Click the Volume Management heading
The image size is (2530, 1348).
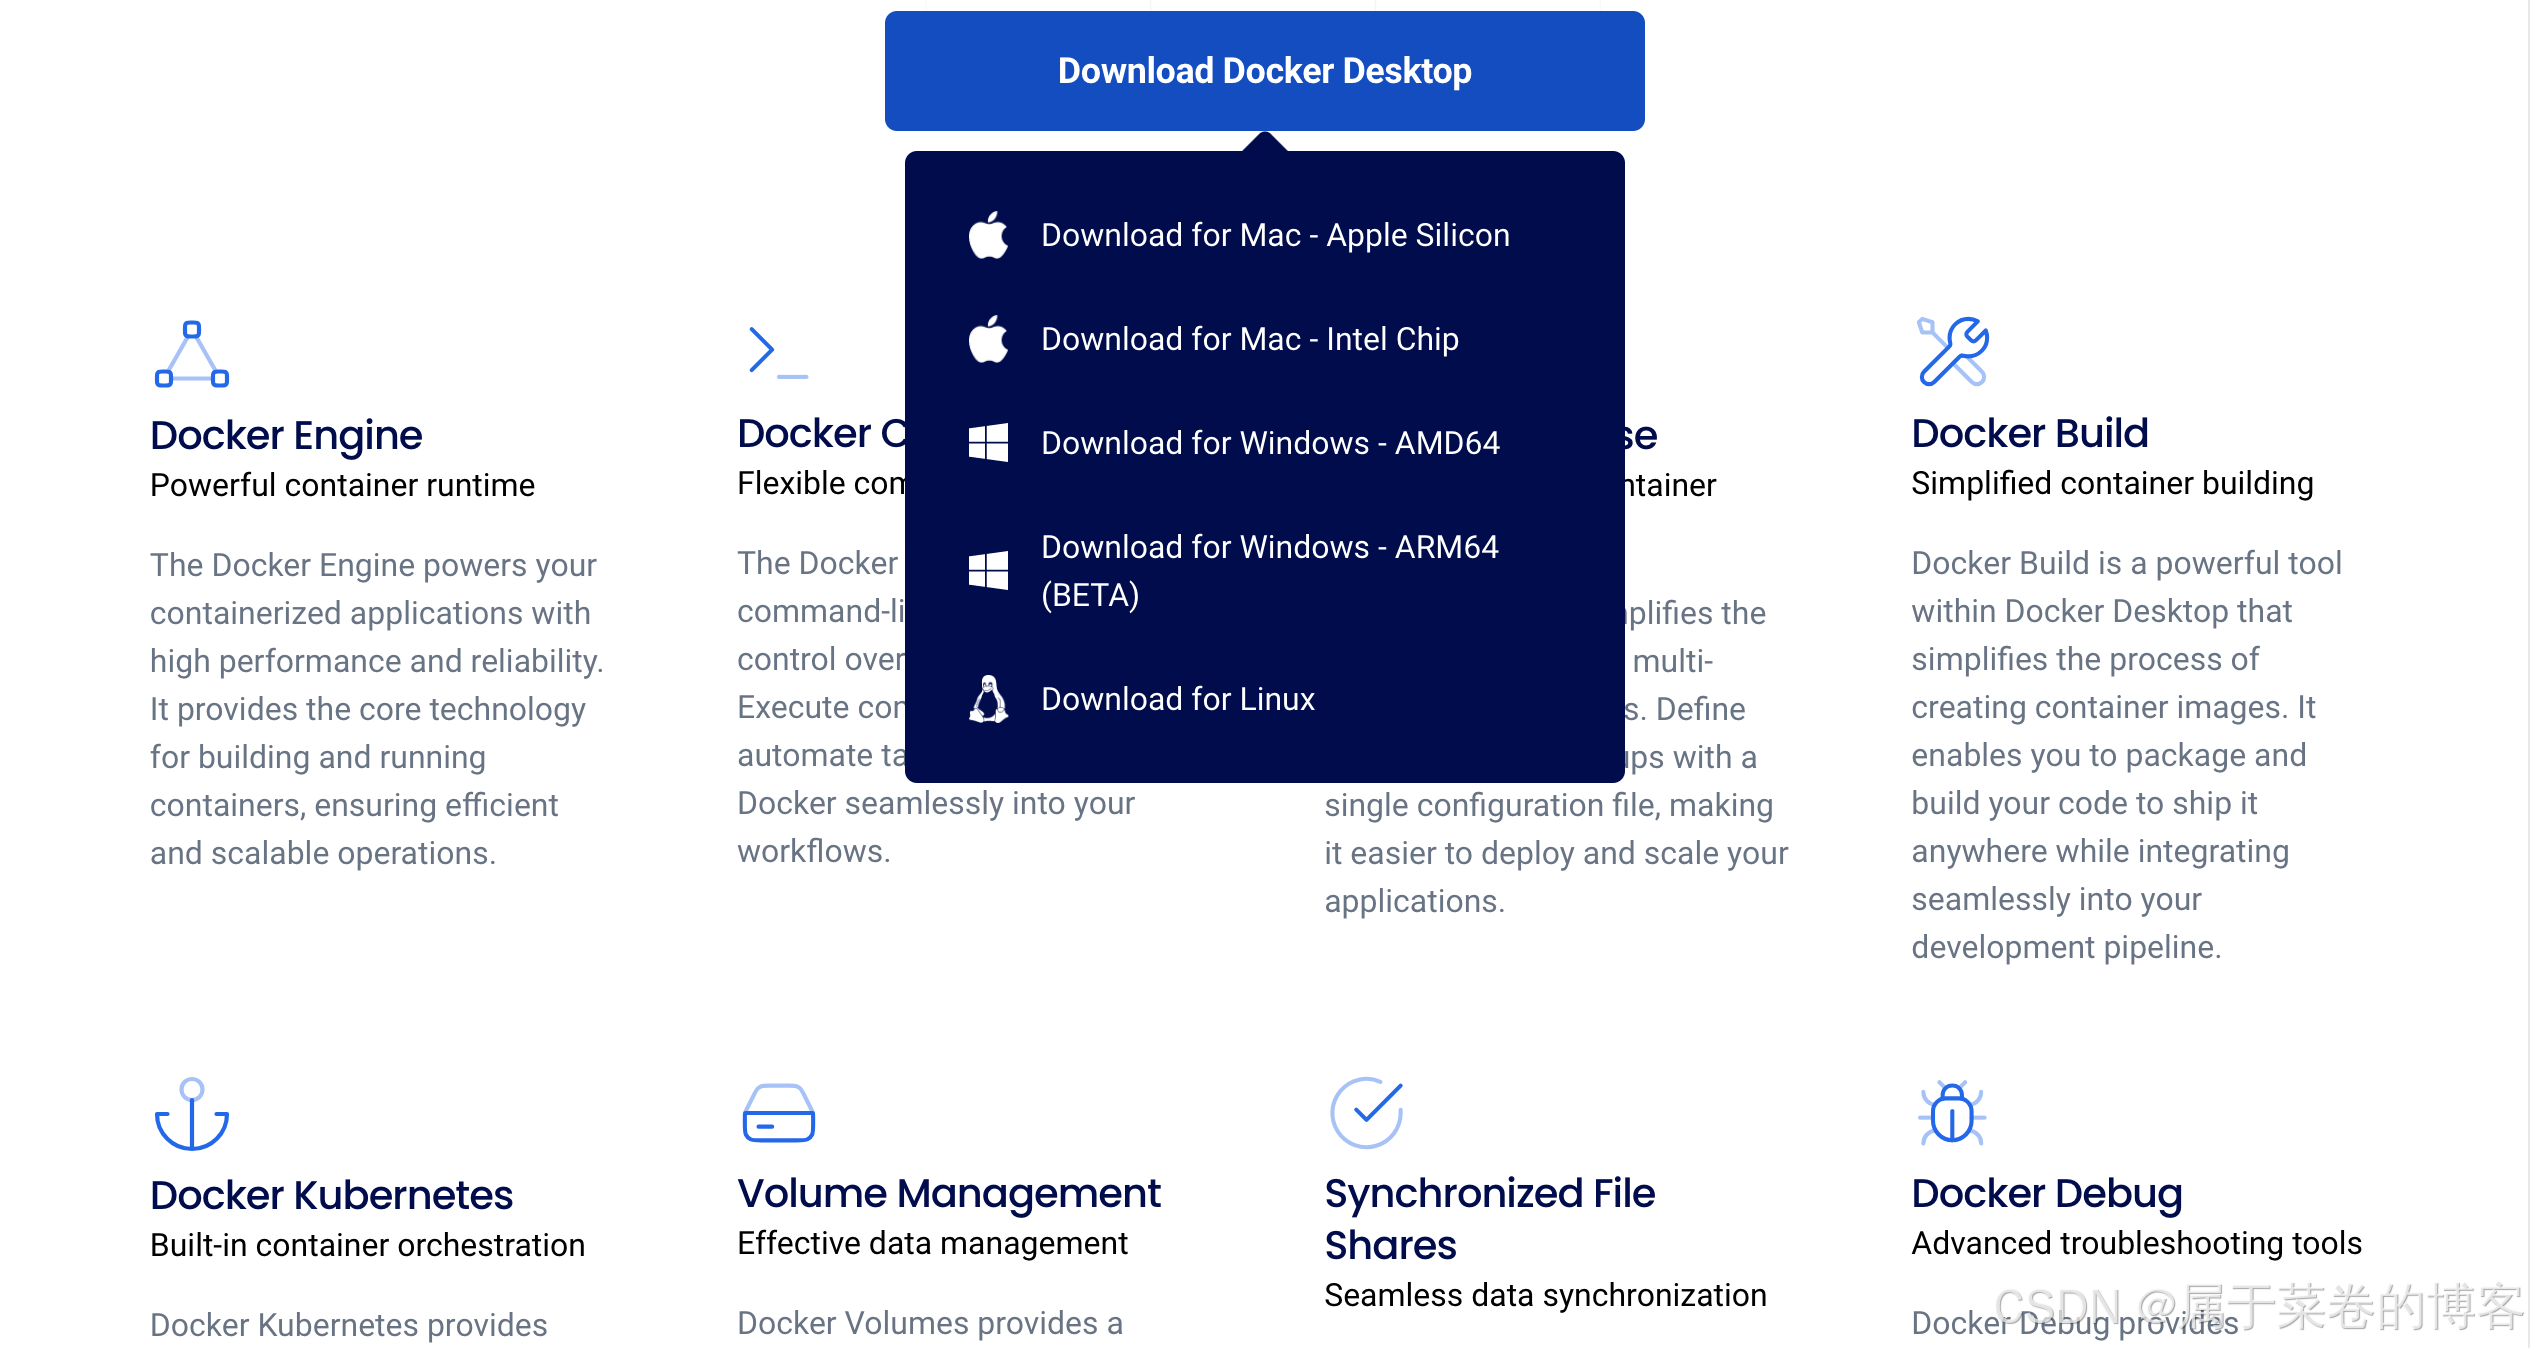[948, 1193]
